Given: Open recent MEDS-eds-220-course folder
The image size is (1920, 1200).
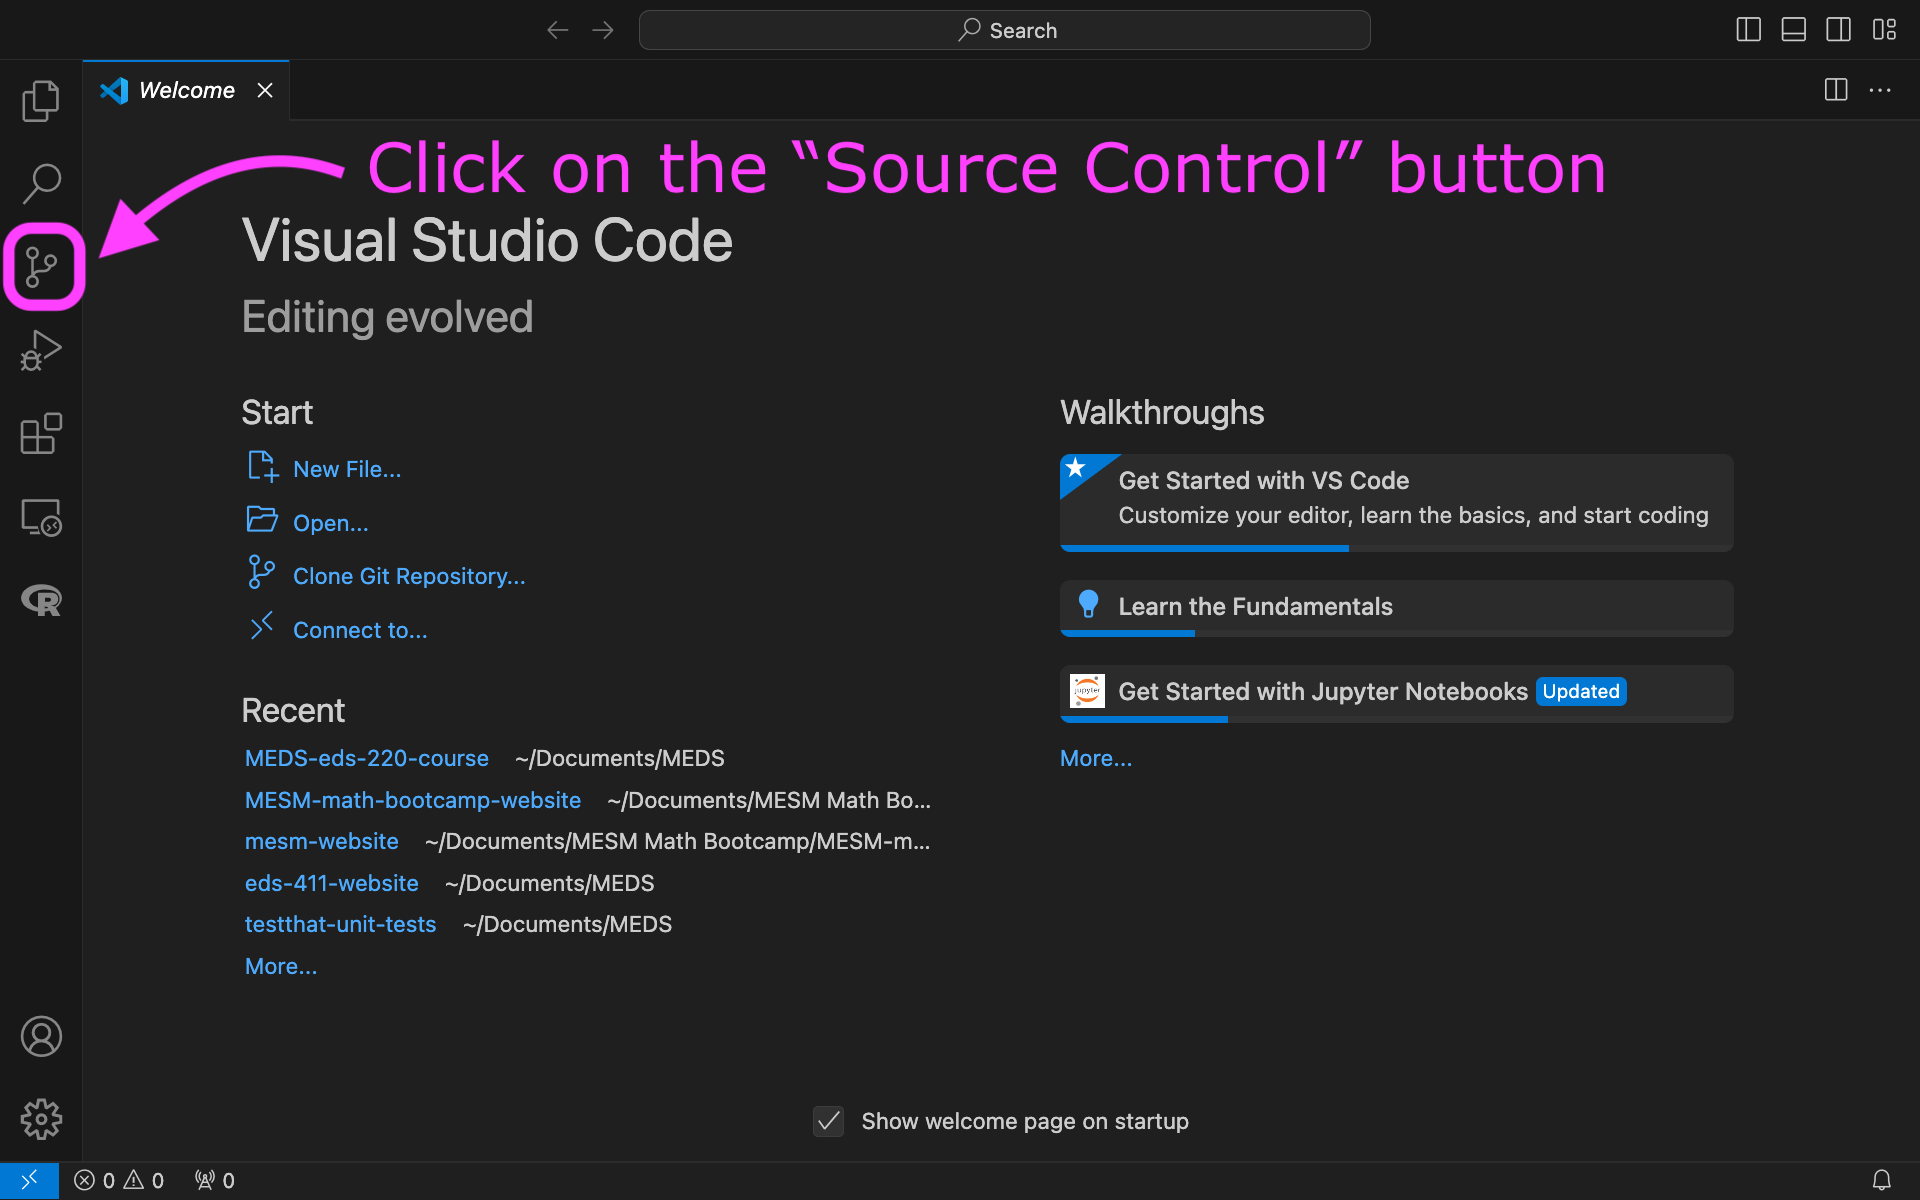Looking at the screenshot, I should coord(366,758).
